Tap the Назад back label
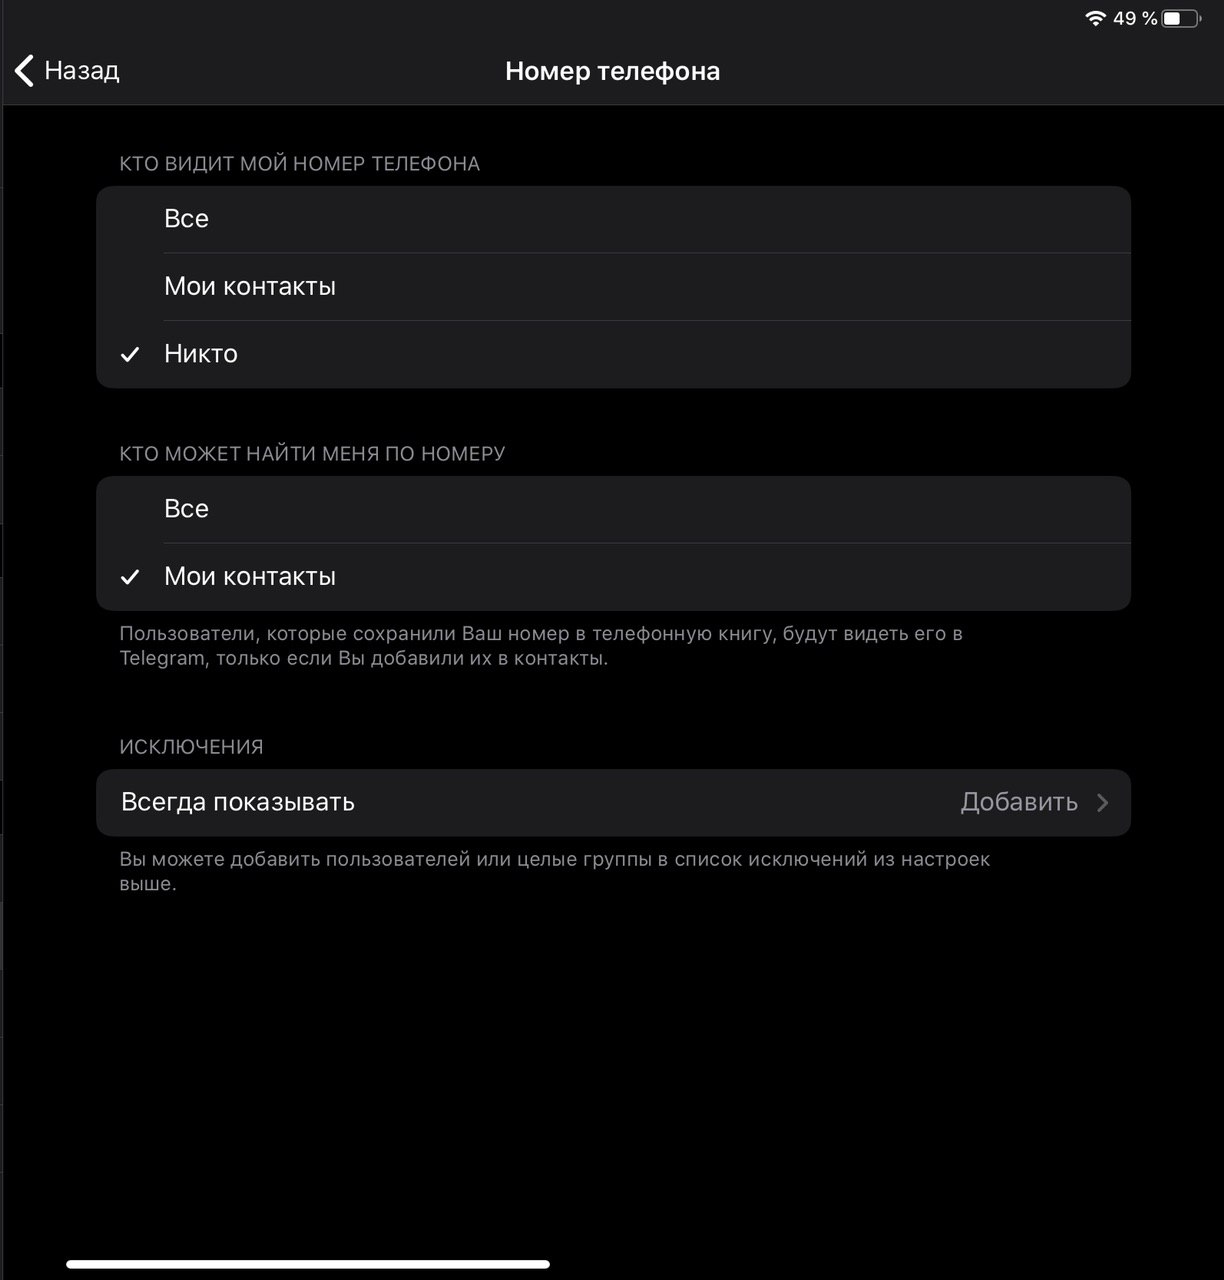Viewport: 1224px width, 1280px height. (x=82, y=71)
